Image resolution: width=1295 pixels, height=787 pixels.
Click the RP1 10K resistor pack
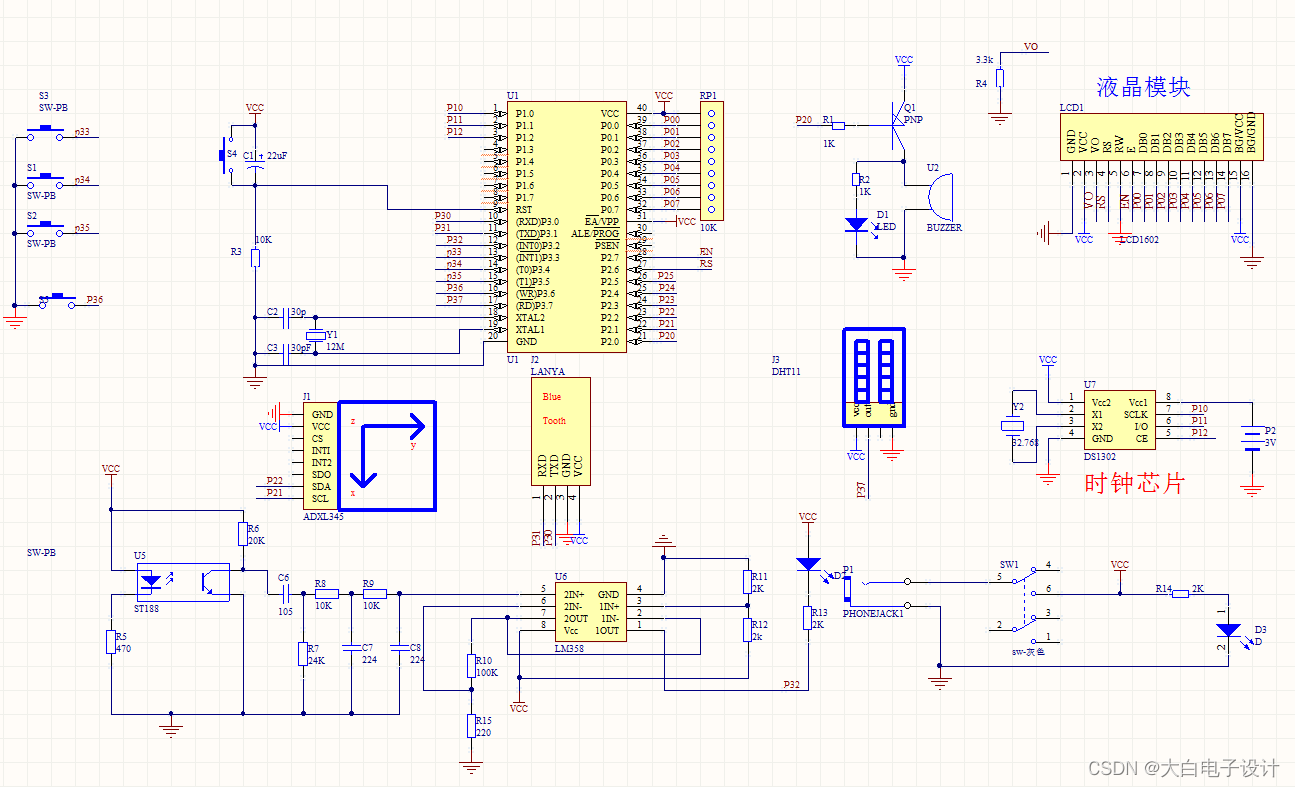[711, 161]
